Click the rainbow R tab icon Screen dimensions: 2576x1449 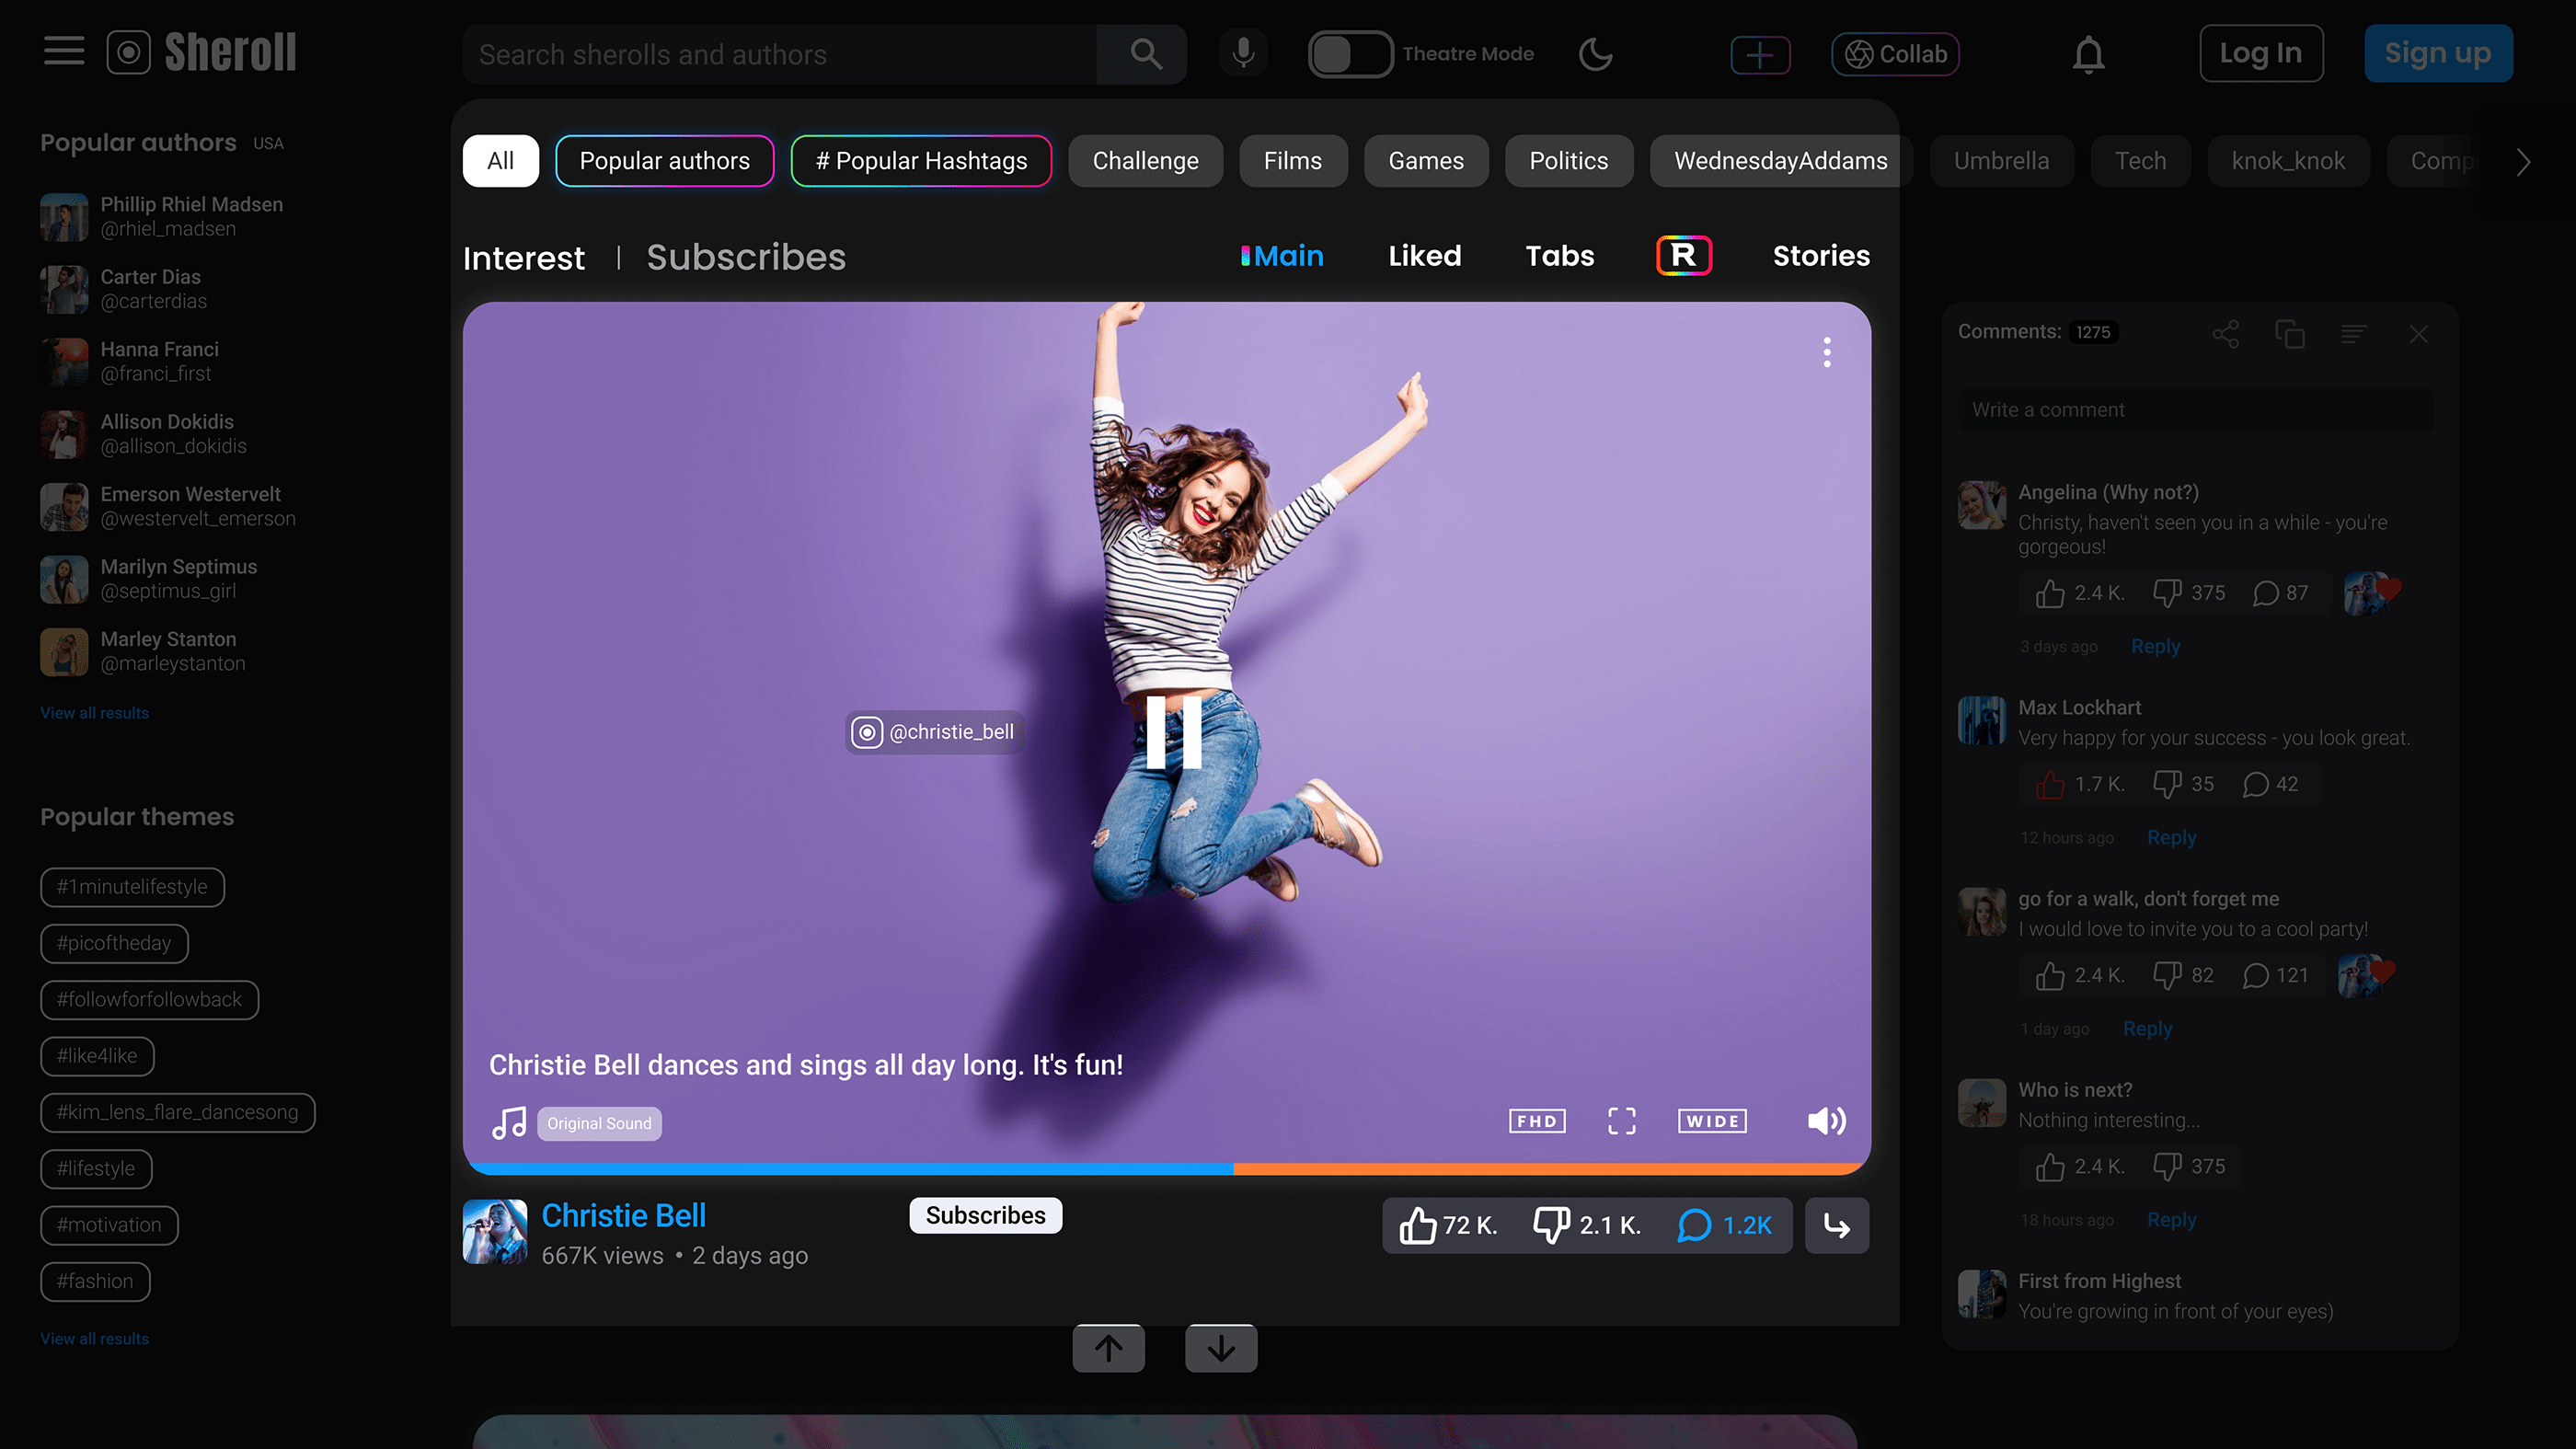(x=1684, y=255)
